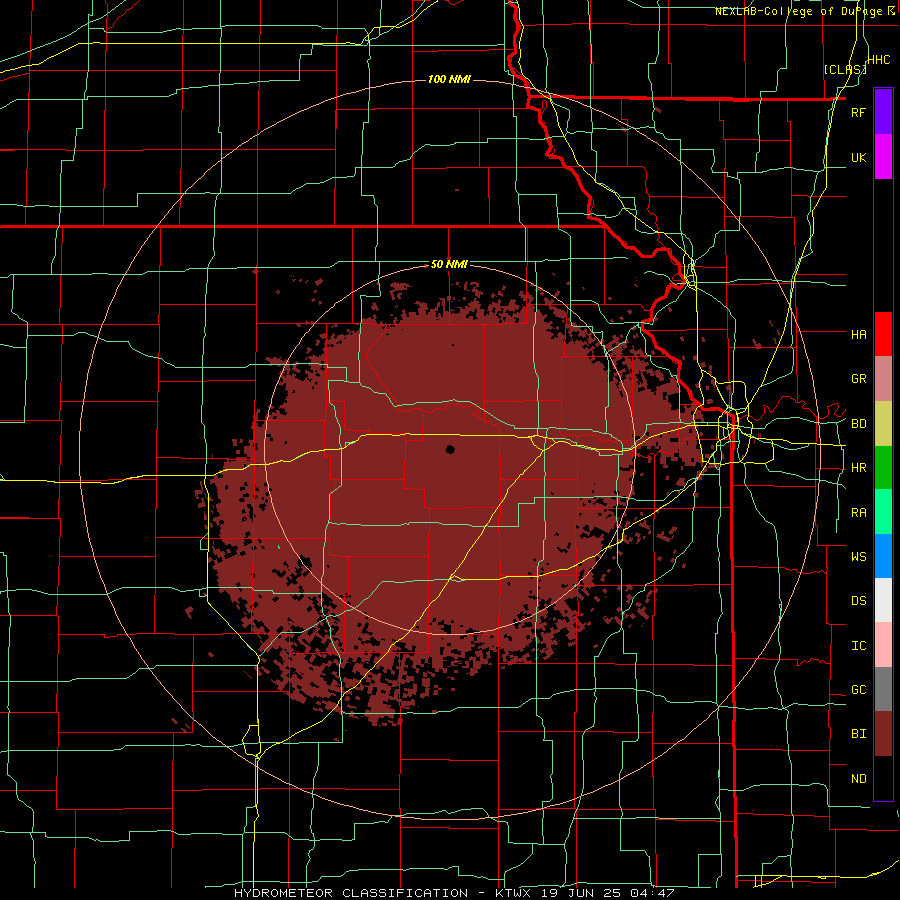Click the UK legend label
The image size is (900, 900).
click(x=858, y=157)
